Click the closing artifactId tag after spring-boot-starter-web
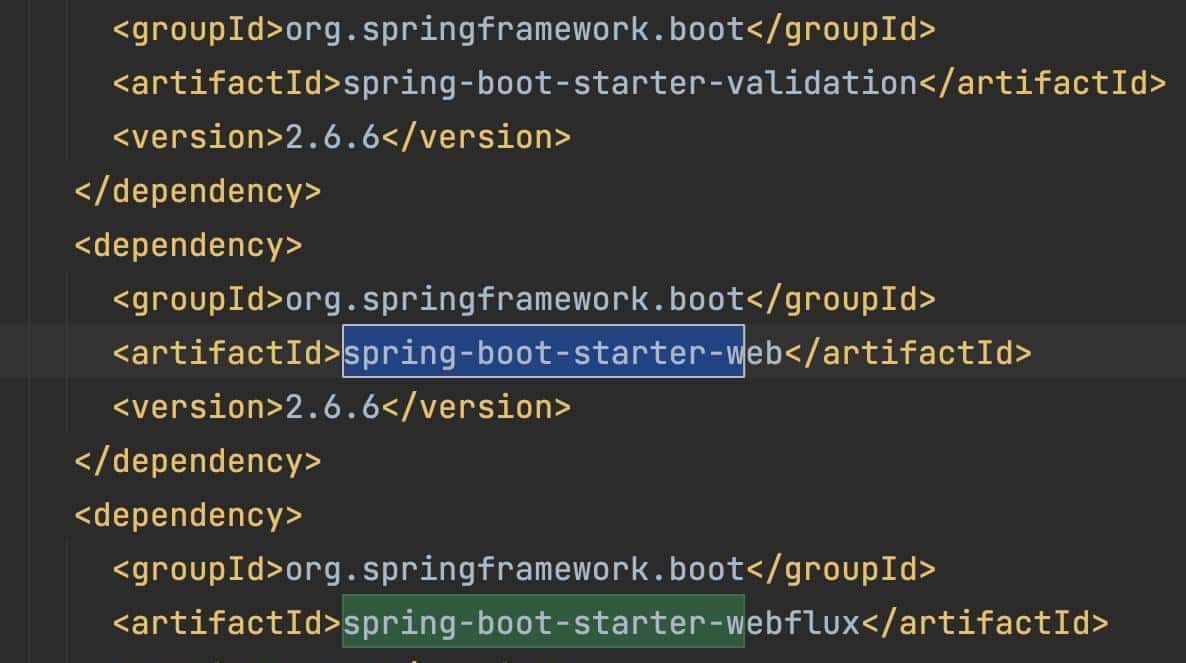Screen dimensions: 1186x663 [x=907, y=352]
